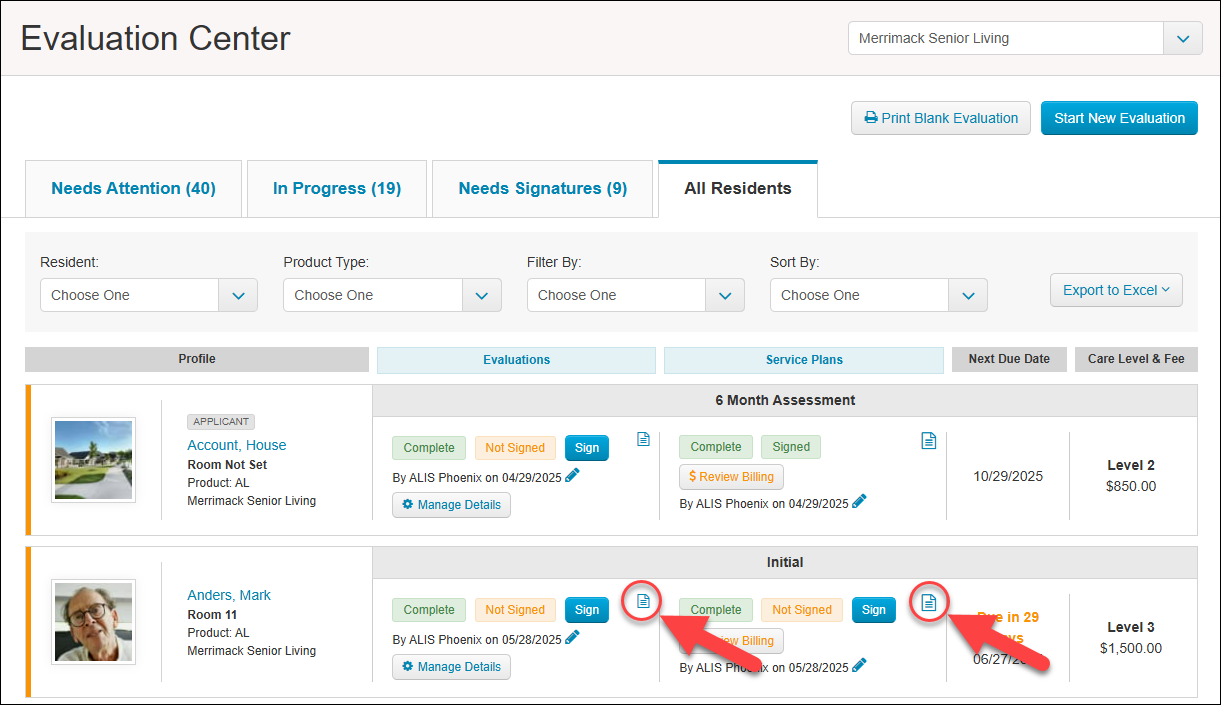Open document icon for Anders, Mark evaluation
This screenshot has width=1221, height=705.
point(643,601)
